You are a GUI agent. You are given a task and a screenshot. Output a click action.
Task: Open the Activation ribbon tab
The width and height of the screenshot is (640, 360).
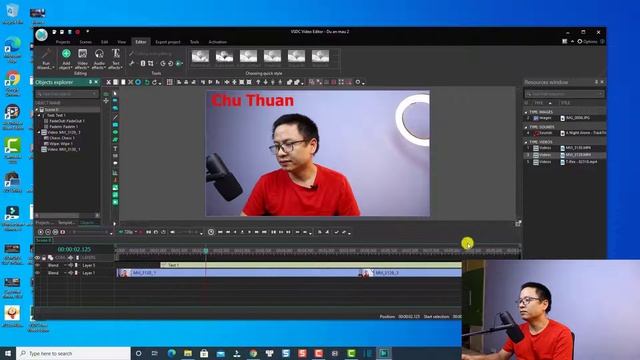(218, 42)
